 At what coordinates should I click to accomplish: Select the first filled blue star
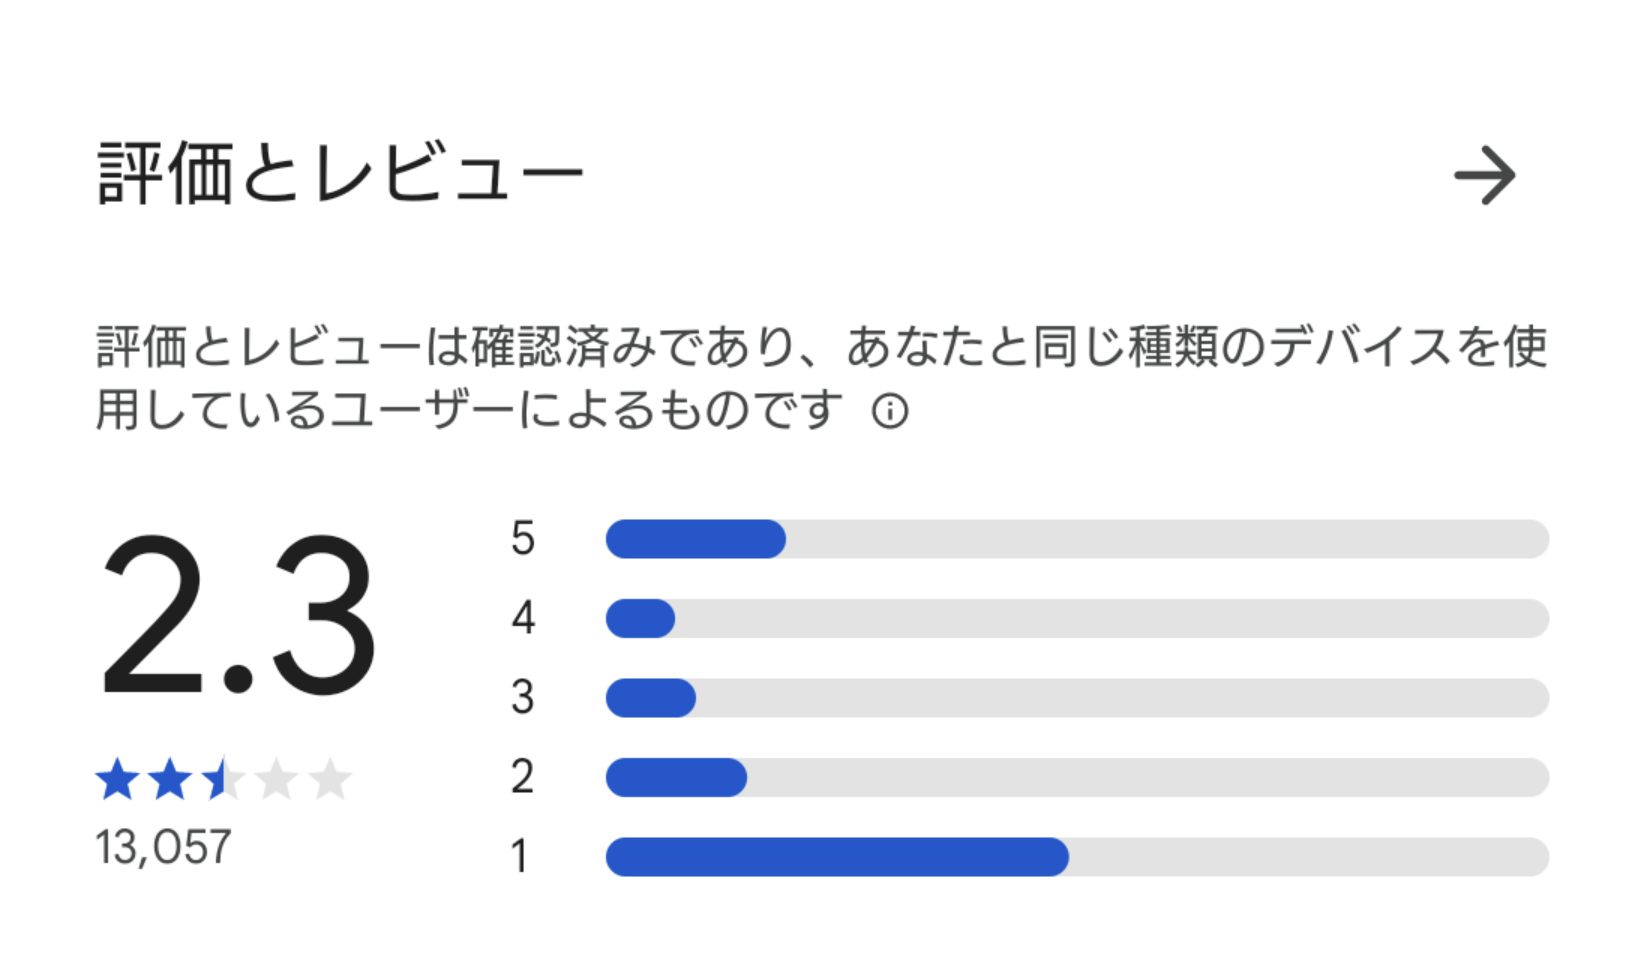pyautogui.click(x=117, y=779)
